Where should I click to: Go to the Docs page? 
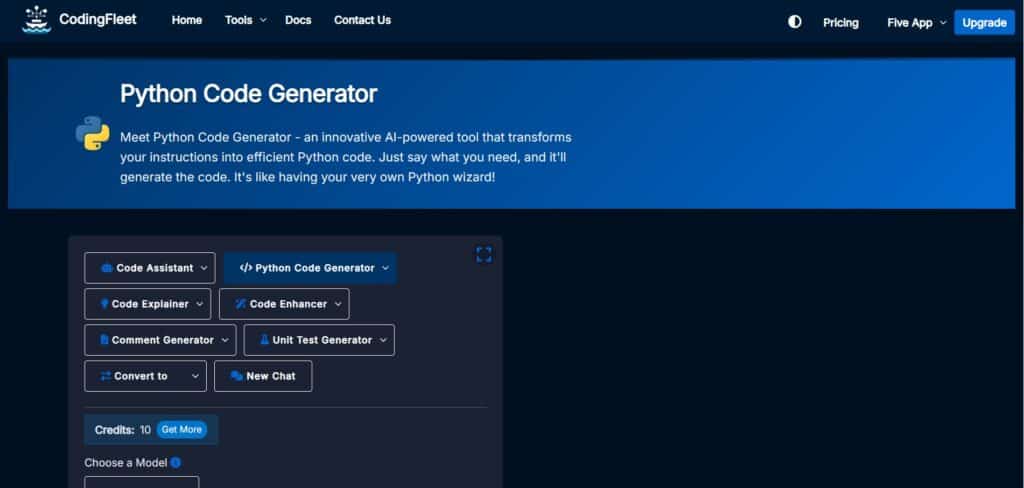[x=298, y=20]
